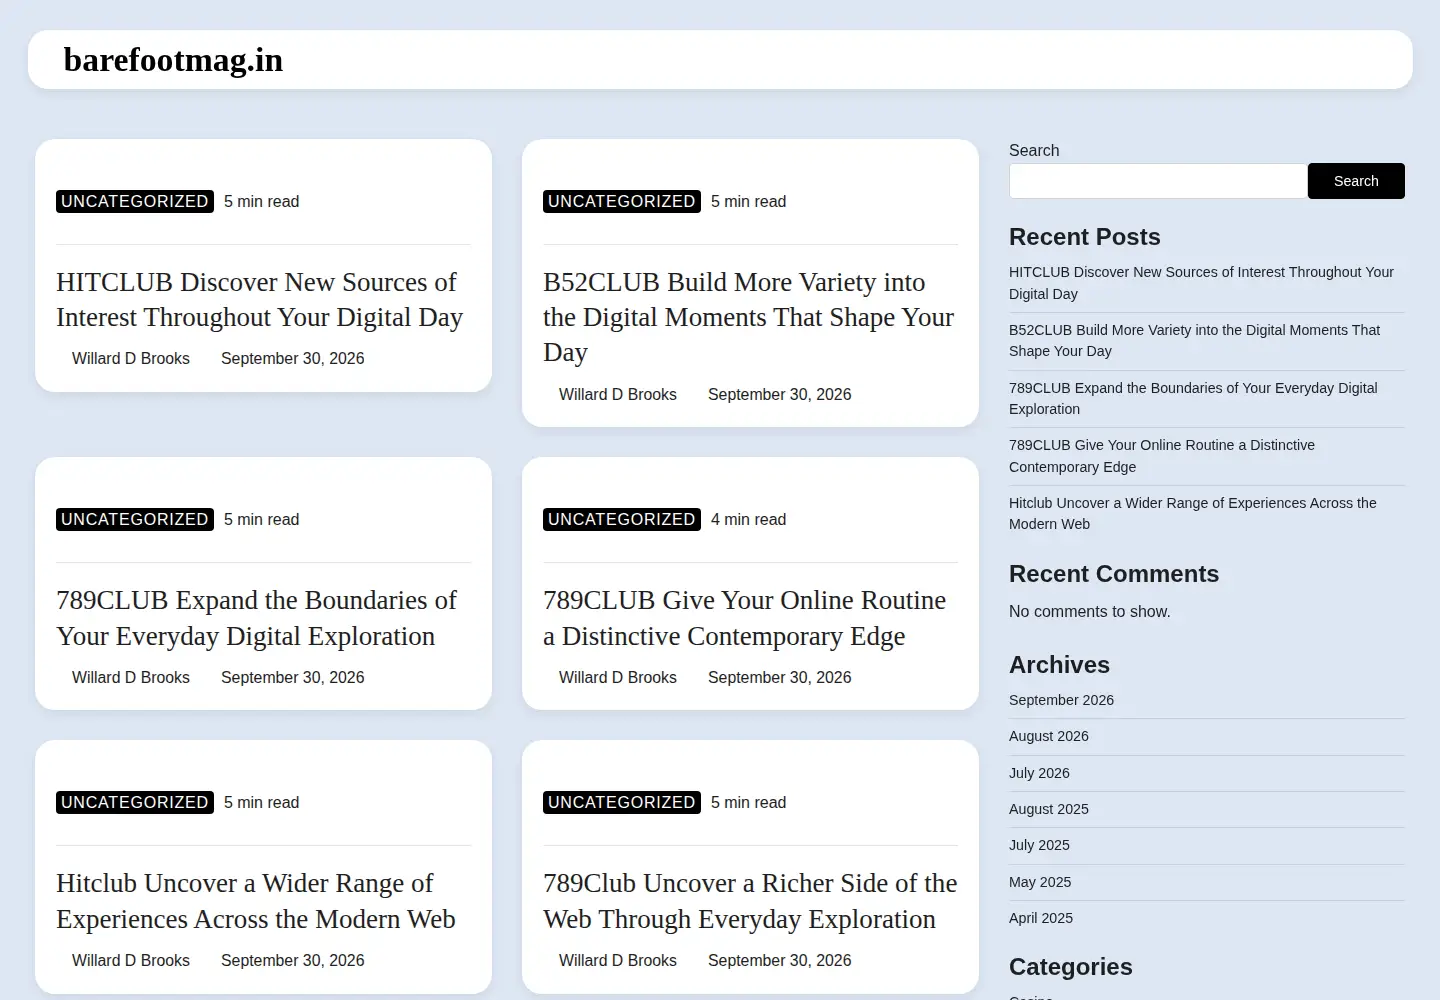
Task: Click author Willard D Brooks on Hitclub Uncover card
Action: click(131, 960)
